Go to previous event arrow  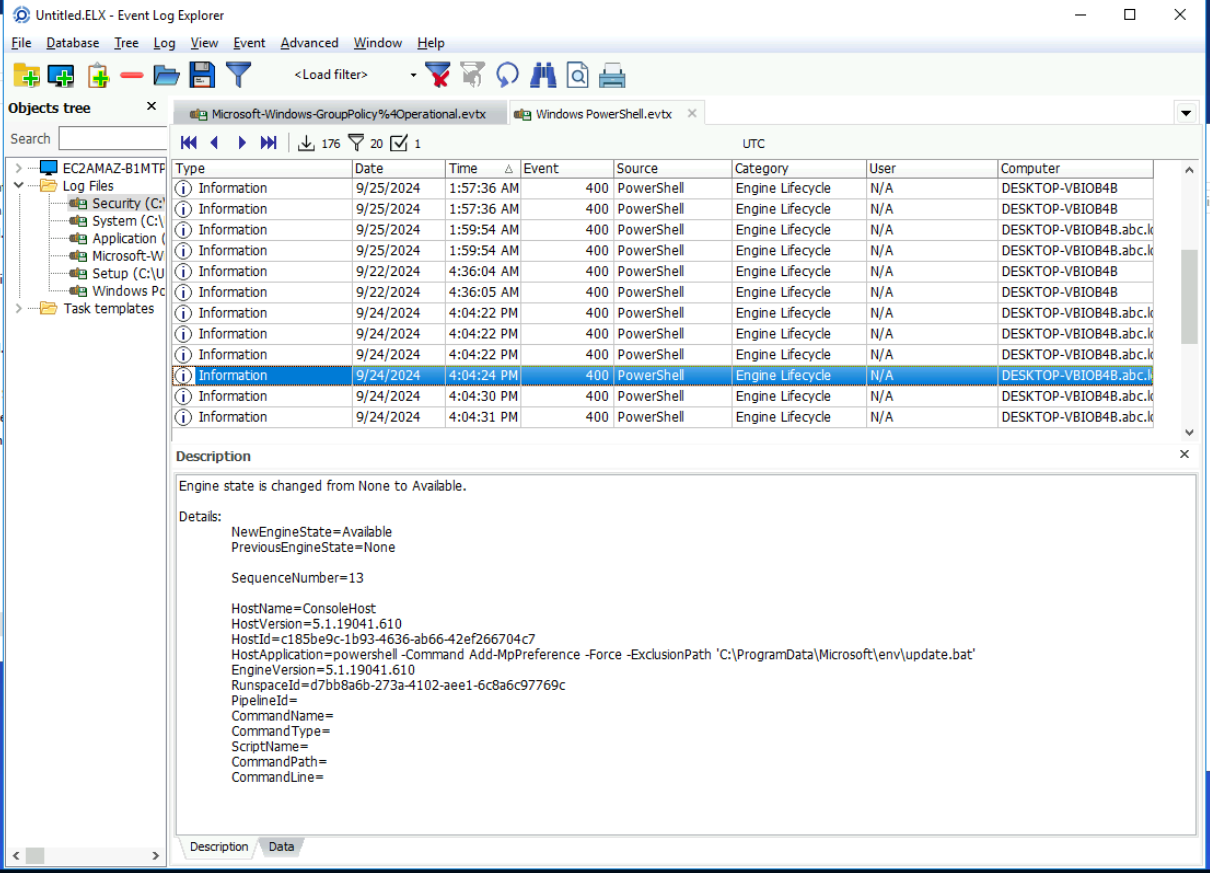[214, 143]
